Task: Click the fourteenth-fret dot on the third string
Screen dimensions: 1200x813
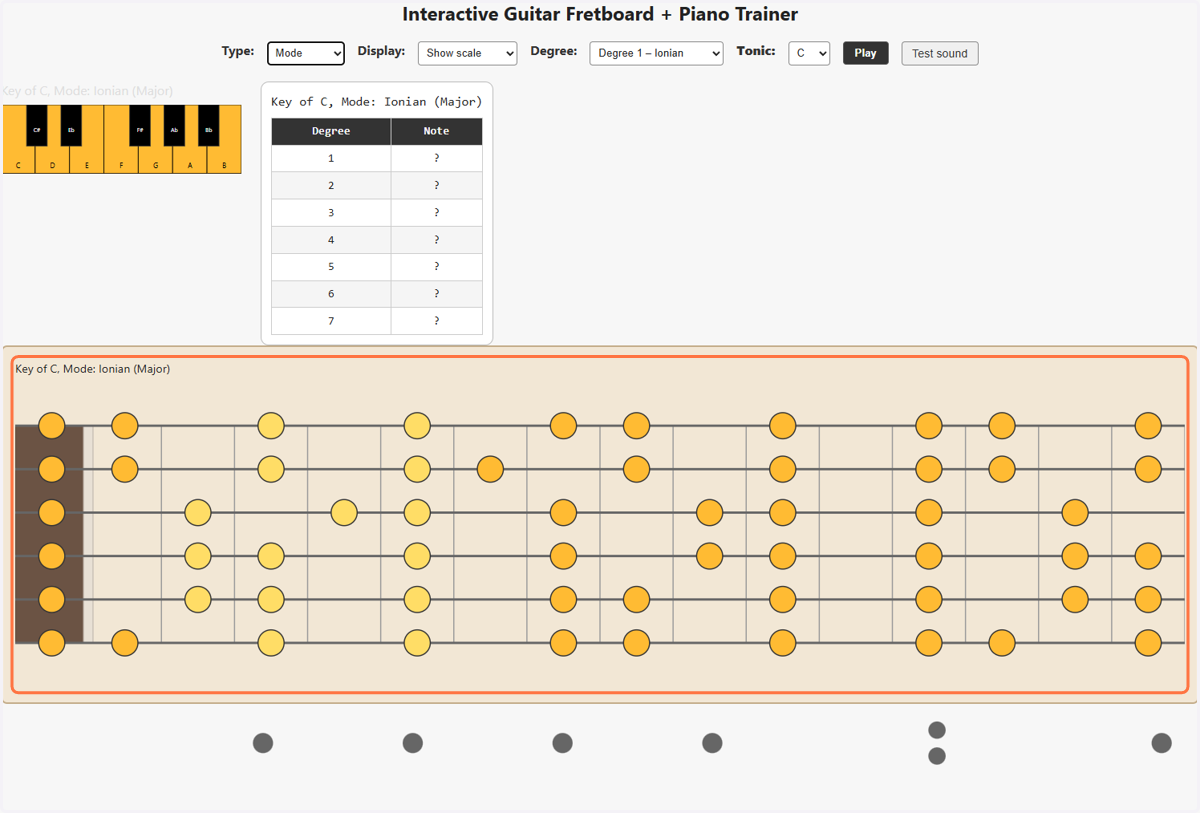Action: tap(1075, 512)
